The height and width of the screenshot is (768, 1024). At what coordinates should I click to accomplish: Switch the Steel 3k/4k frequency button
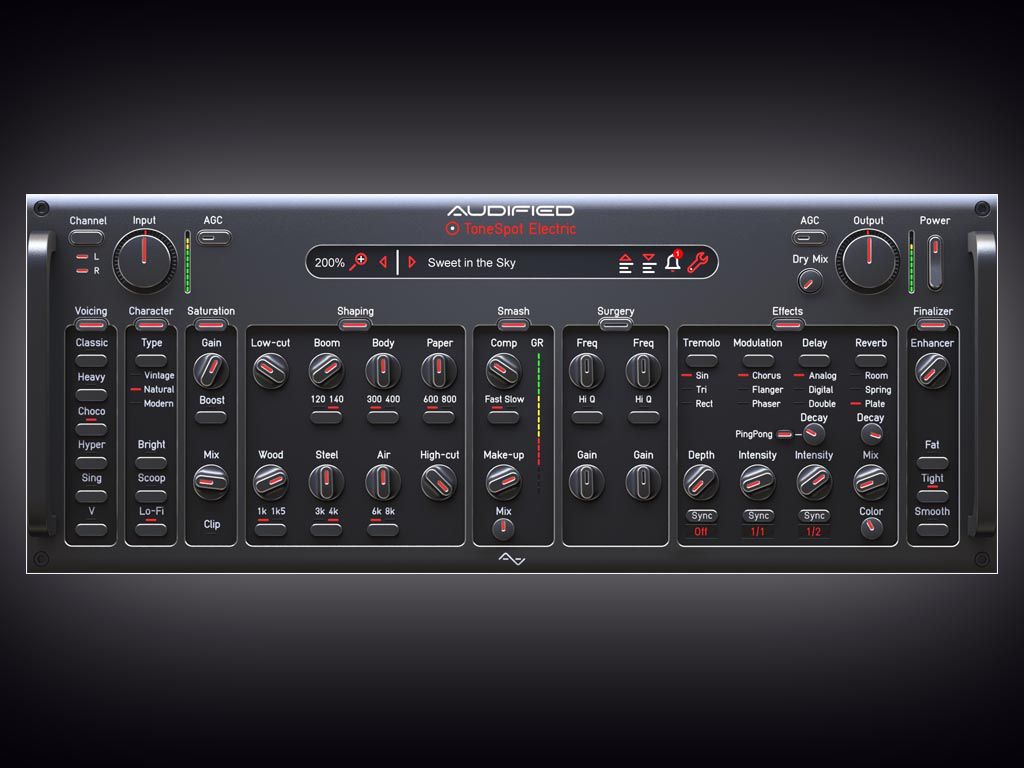pyautogui.click(x=327, y=529)
